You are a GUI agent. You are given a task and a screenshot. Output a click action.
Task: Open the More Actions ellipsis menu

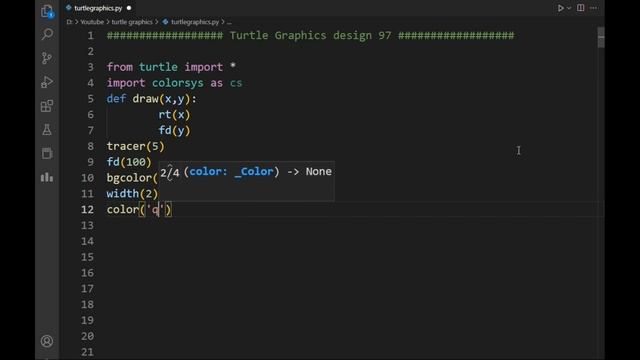click(593, 8)
